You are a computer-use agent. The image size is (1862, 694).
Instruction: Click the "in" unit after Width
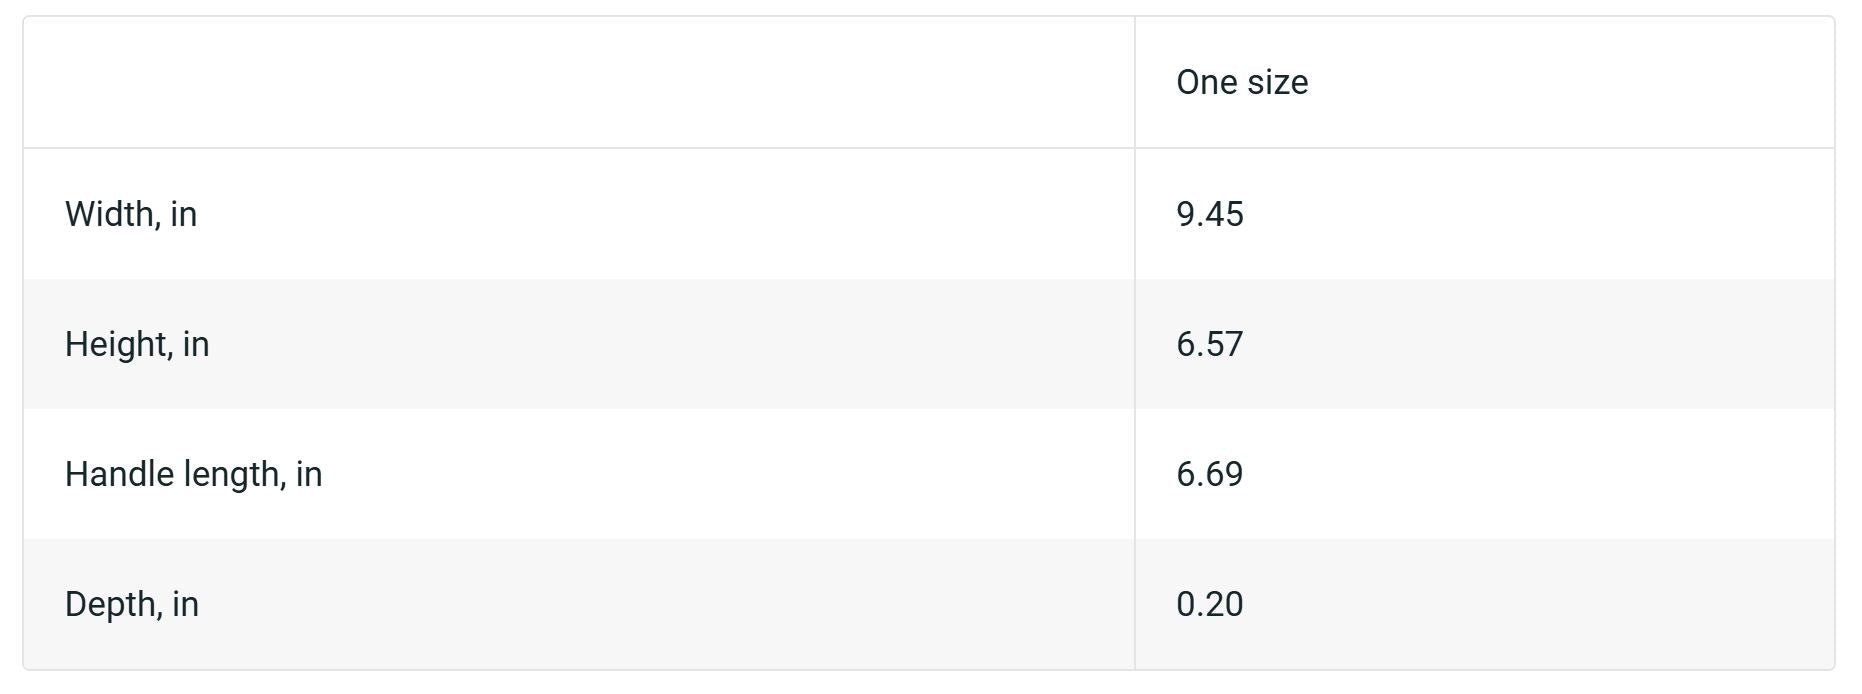coord(183,214)
